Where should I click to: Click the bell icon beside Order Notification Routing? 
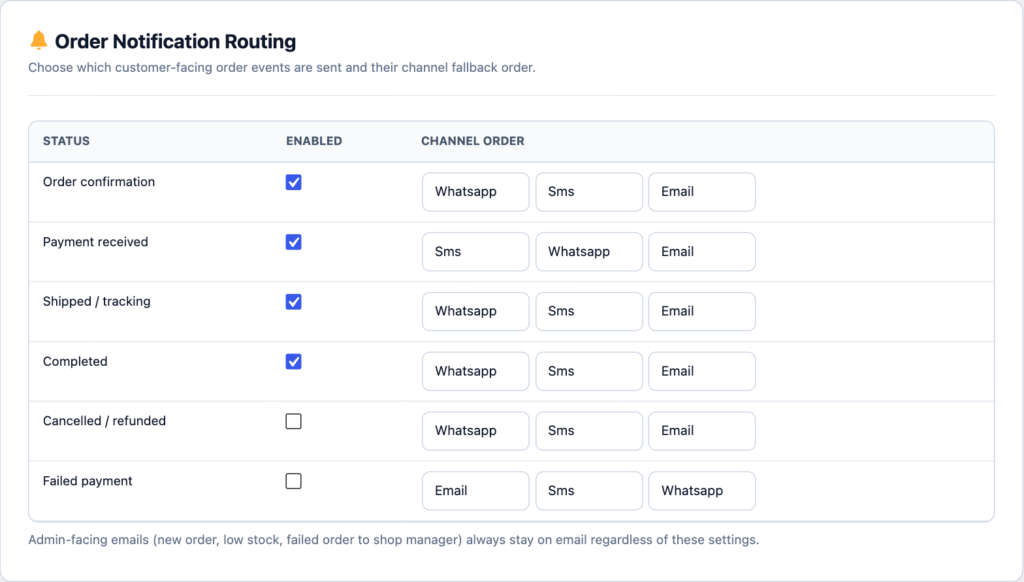[39, 40]
